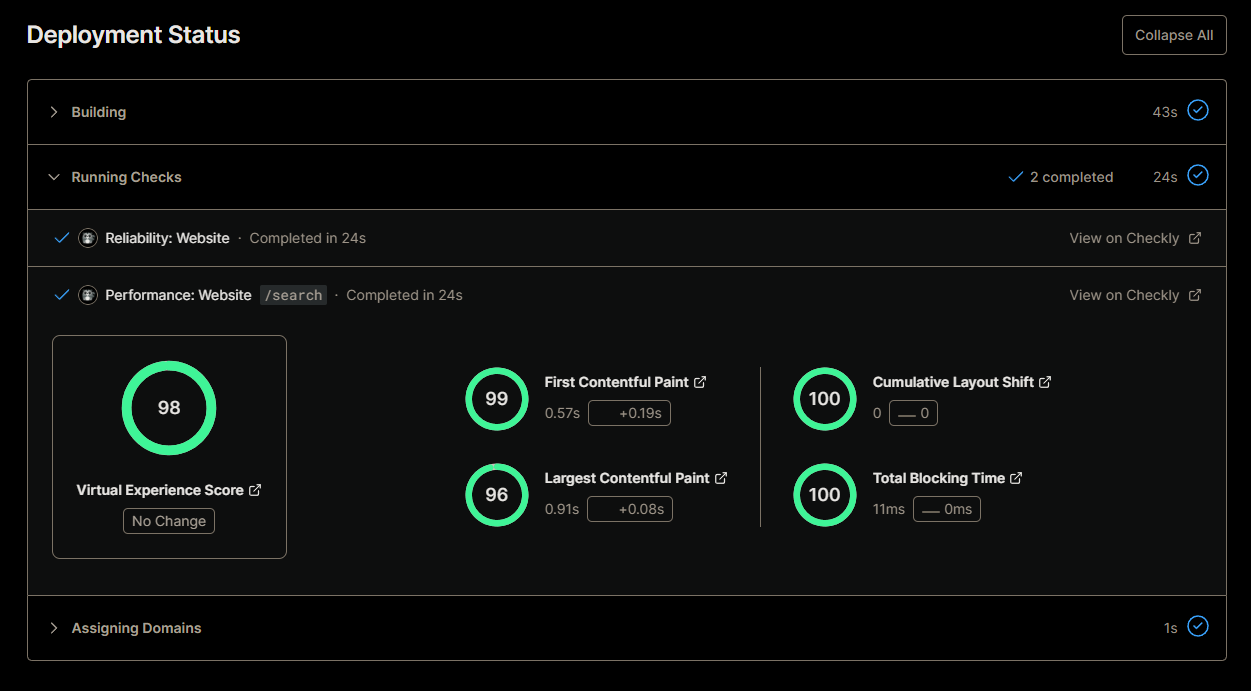Click the Checkly avatar in Reliability row

click(x=88, y=238)
